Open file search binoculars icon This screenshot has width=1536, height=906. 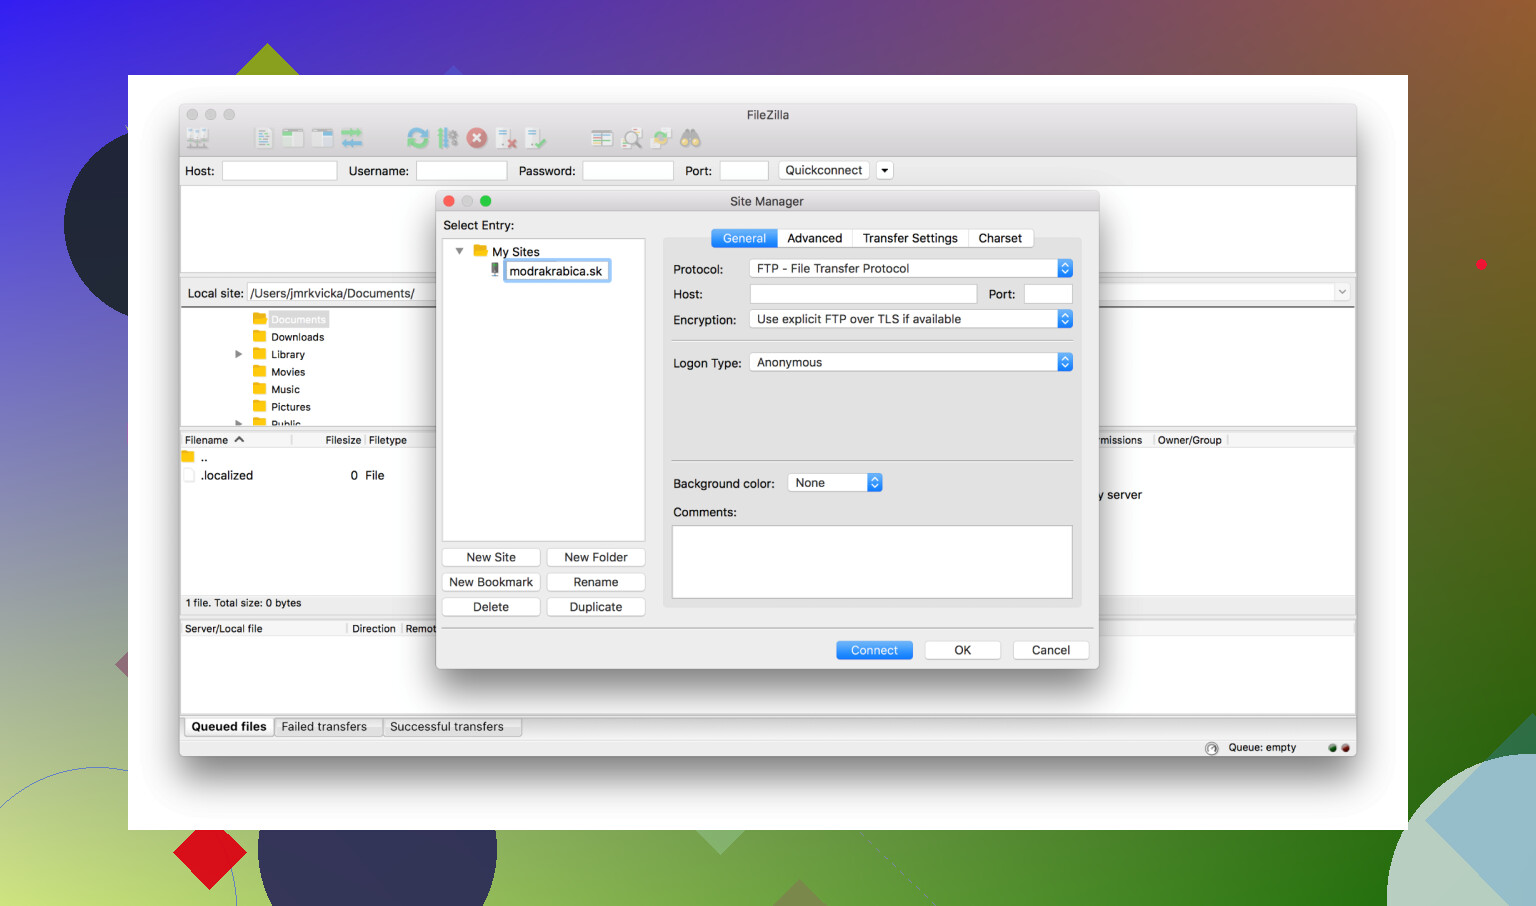[x=690, y=139]
